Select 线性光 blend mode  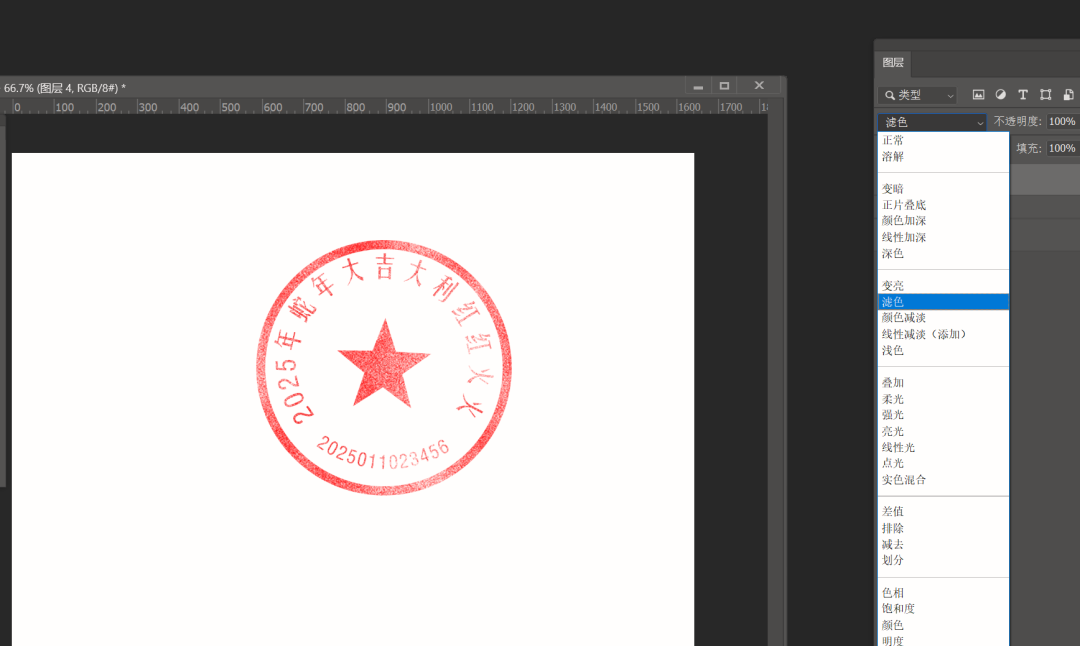coord(943,447)
